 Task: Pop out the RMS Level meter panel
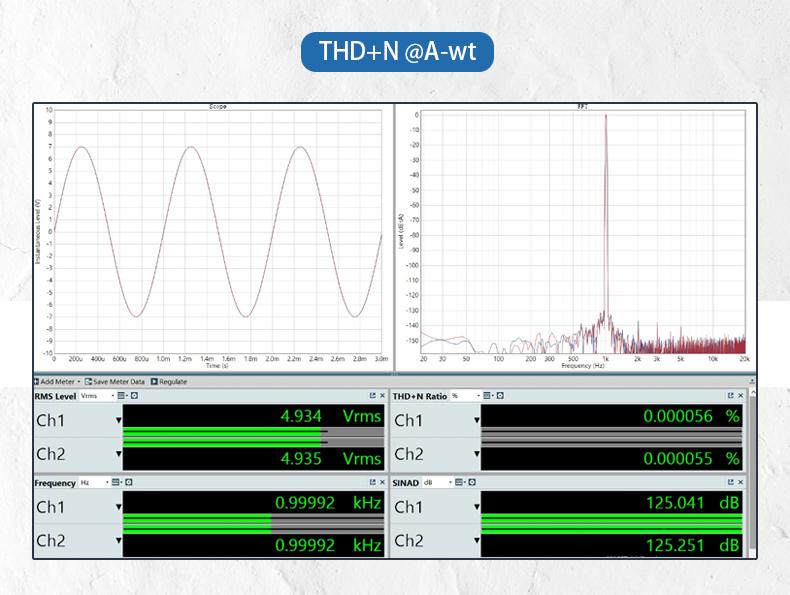pyautogui.click(x=372, y=396)
